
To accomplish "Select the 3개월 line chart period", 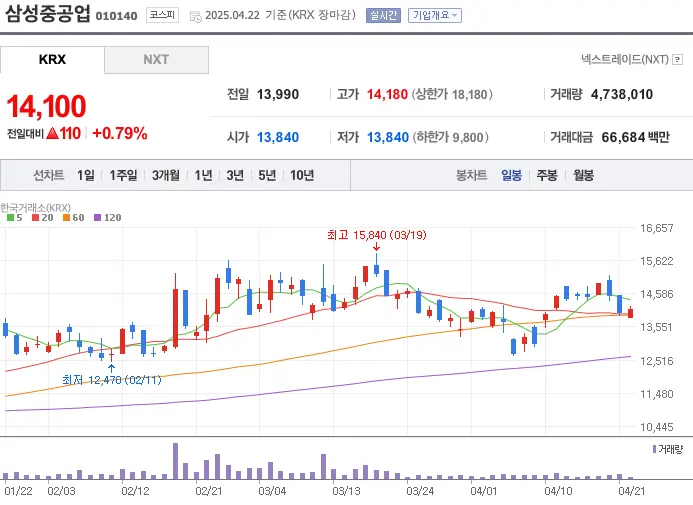I will pos(166,175).
